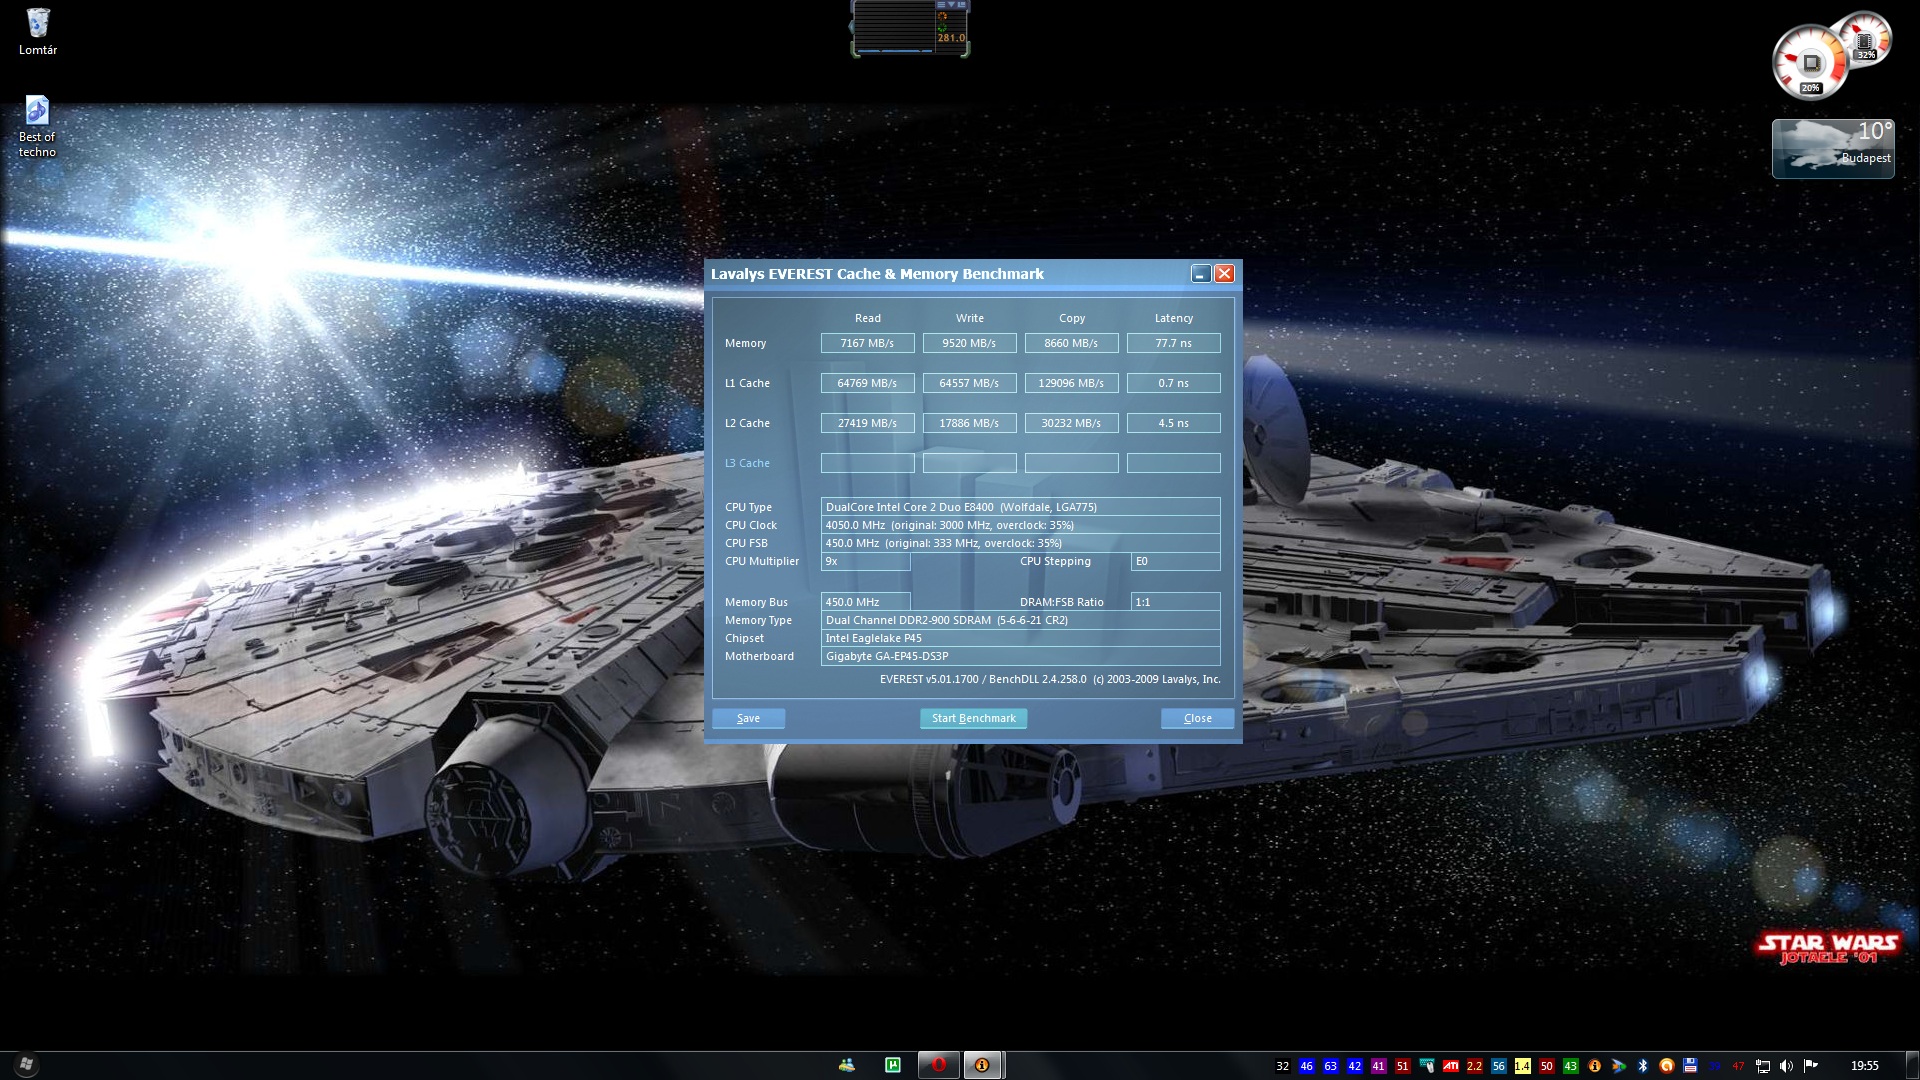The height and width of the screenshot is (1080, 1920).
Task: Open the Action Center flag icon
Action: (1811, 1066)
